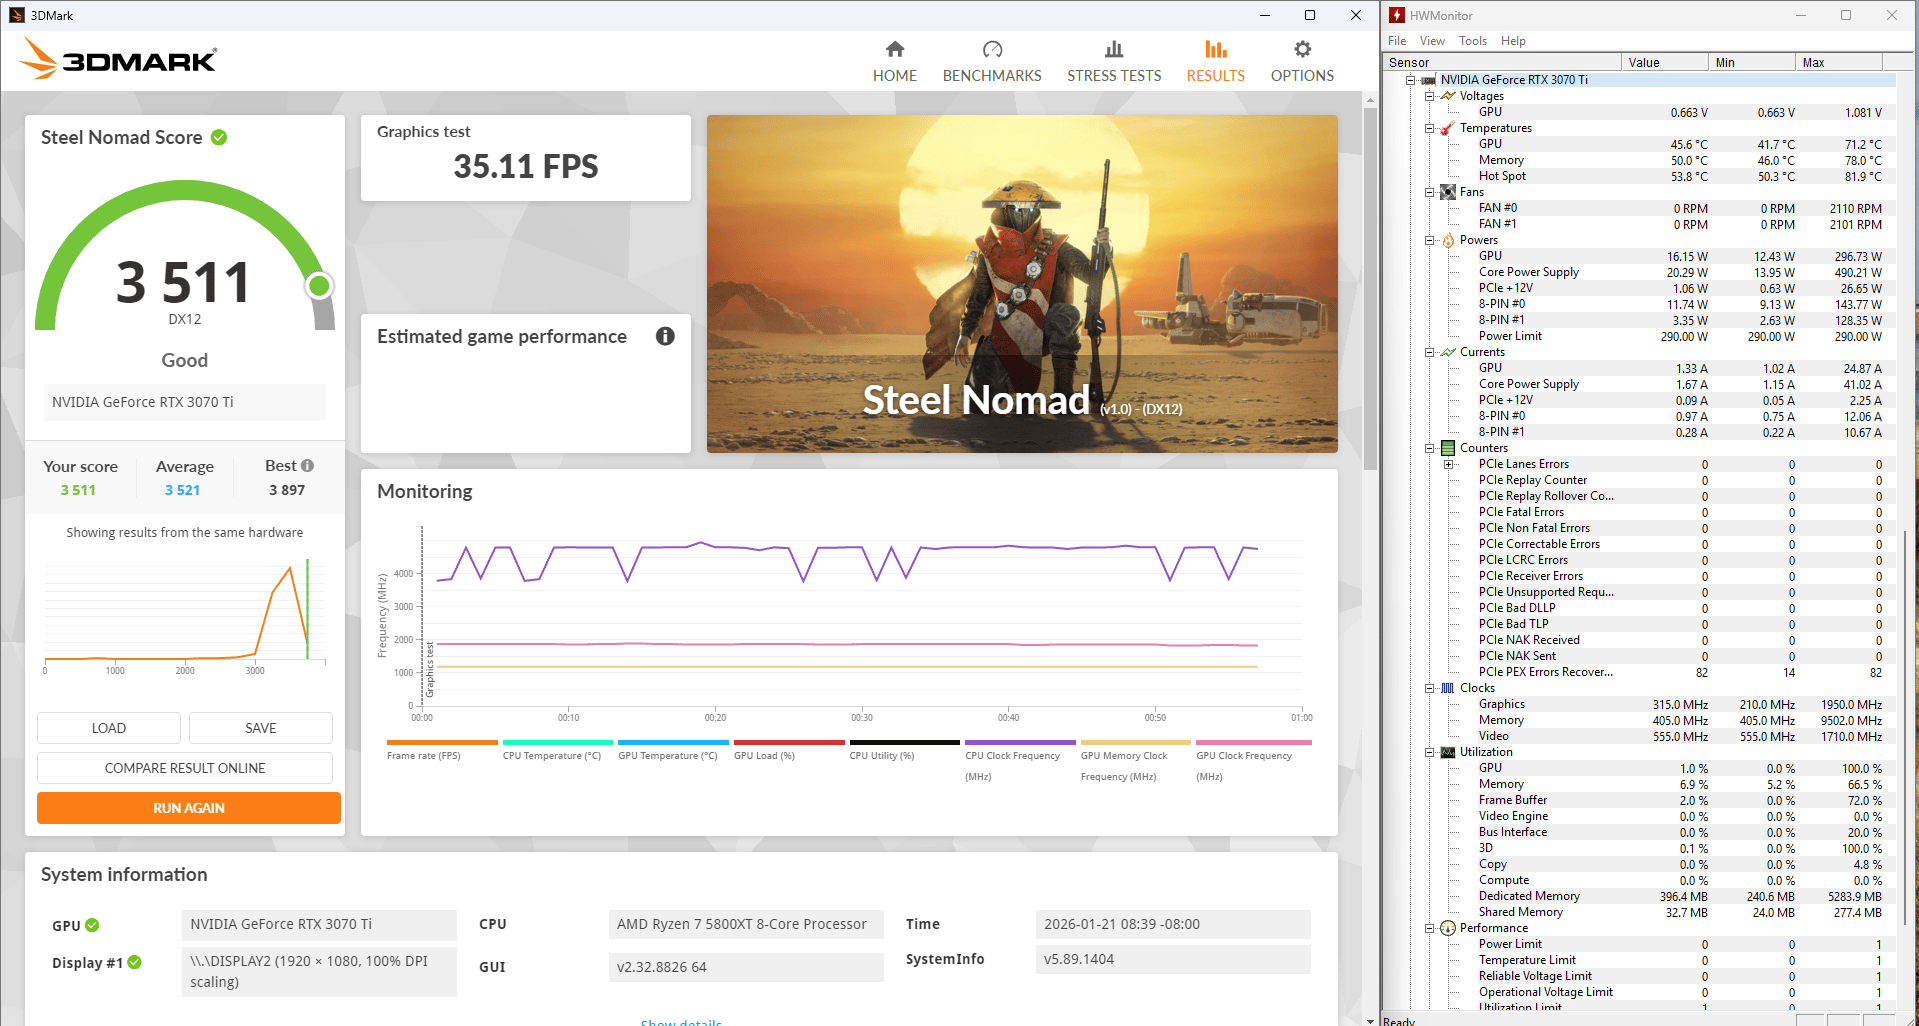Toggle the CPU Clock Frequency chart series

click(x=1020, y=761)
